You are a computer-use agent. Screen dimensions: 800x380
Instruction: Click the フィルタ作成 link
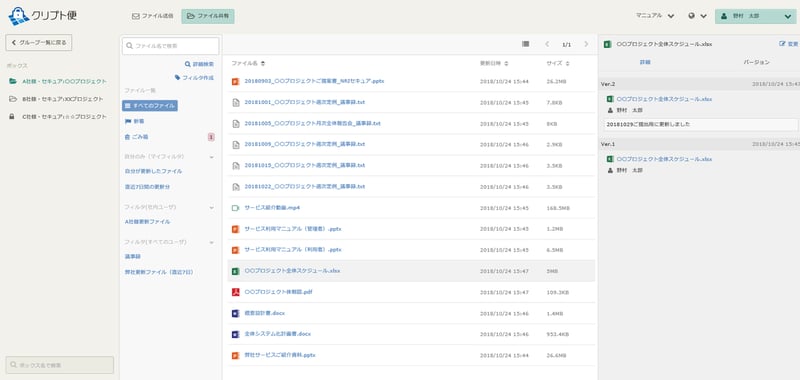click(194, 78)
